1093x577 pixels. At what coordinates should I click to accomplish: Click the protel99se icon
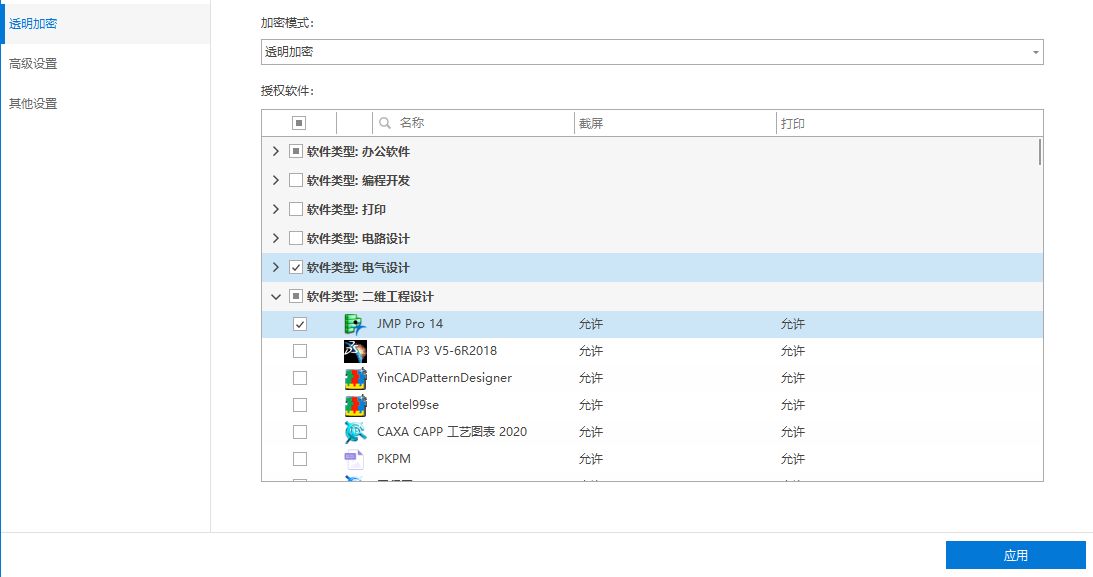pos(355,405)
